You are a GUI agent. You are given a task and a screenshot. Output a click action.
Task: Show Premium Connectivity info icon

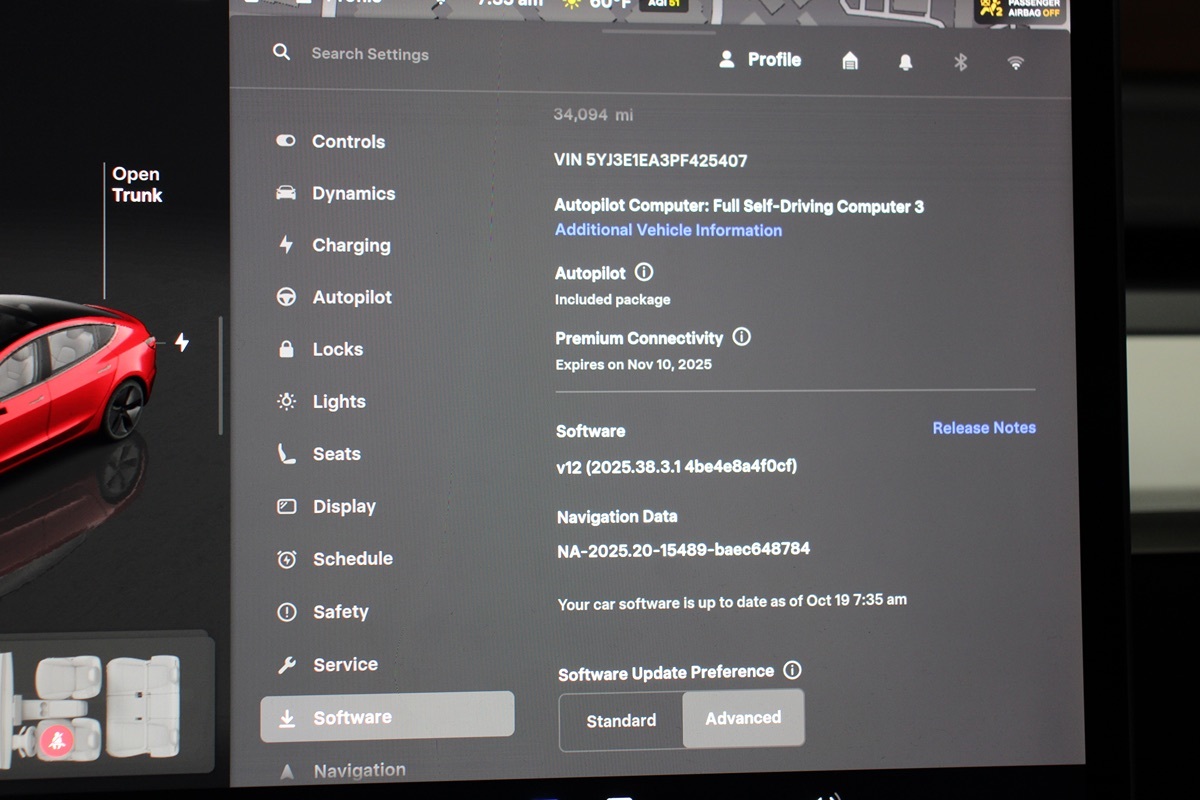pyautogui.click(x=741, y=337)
